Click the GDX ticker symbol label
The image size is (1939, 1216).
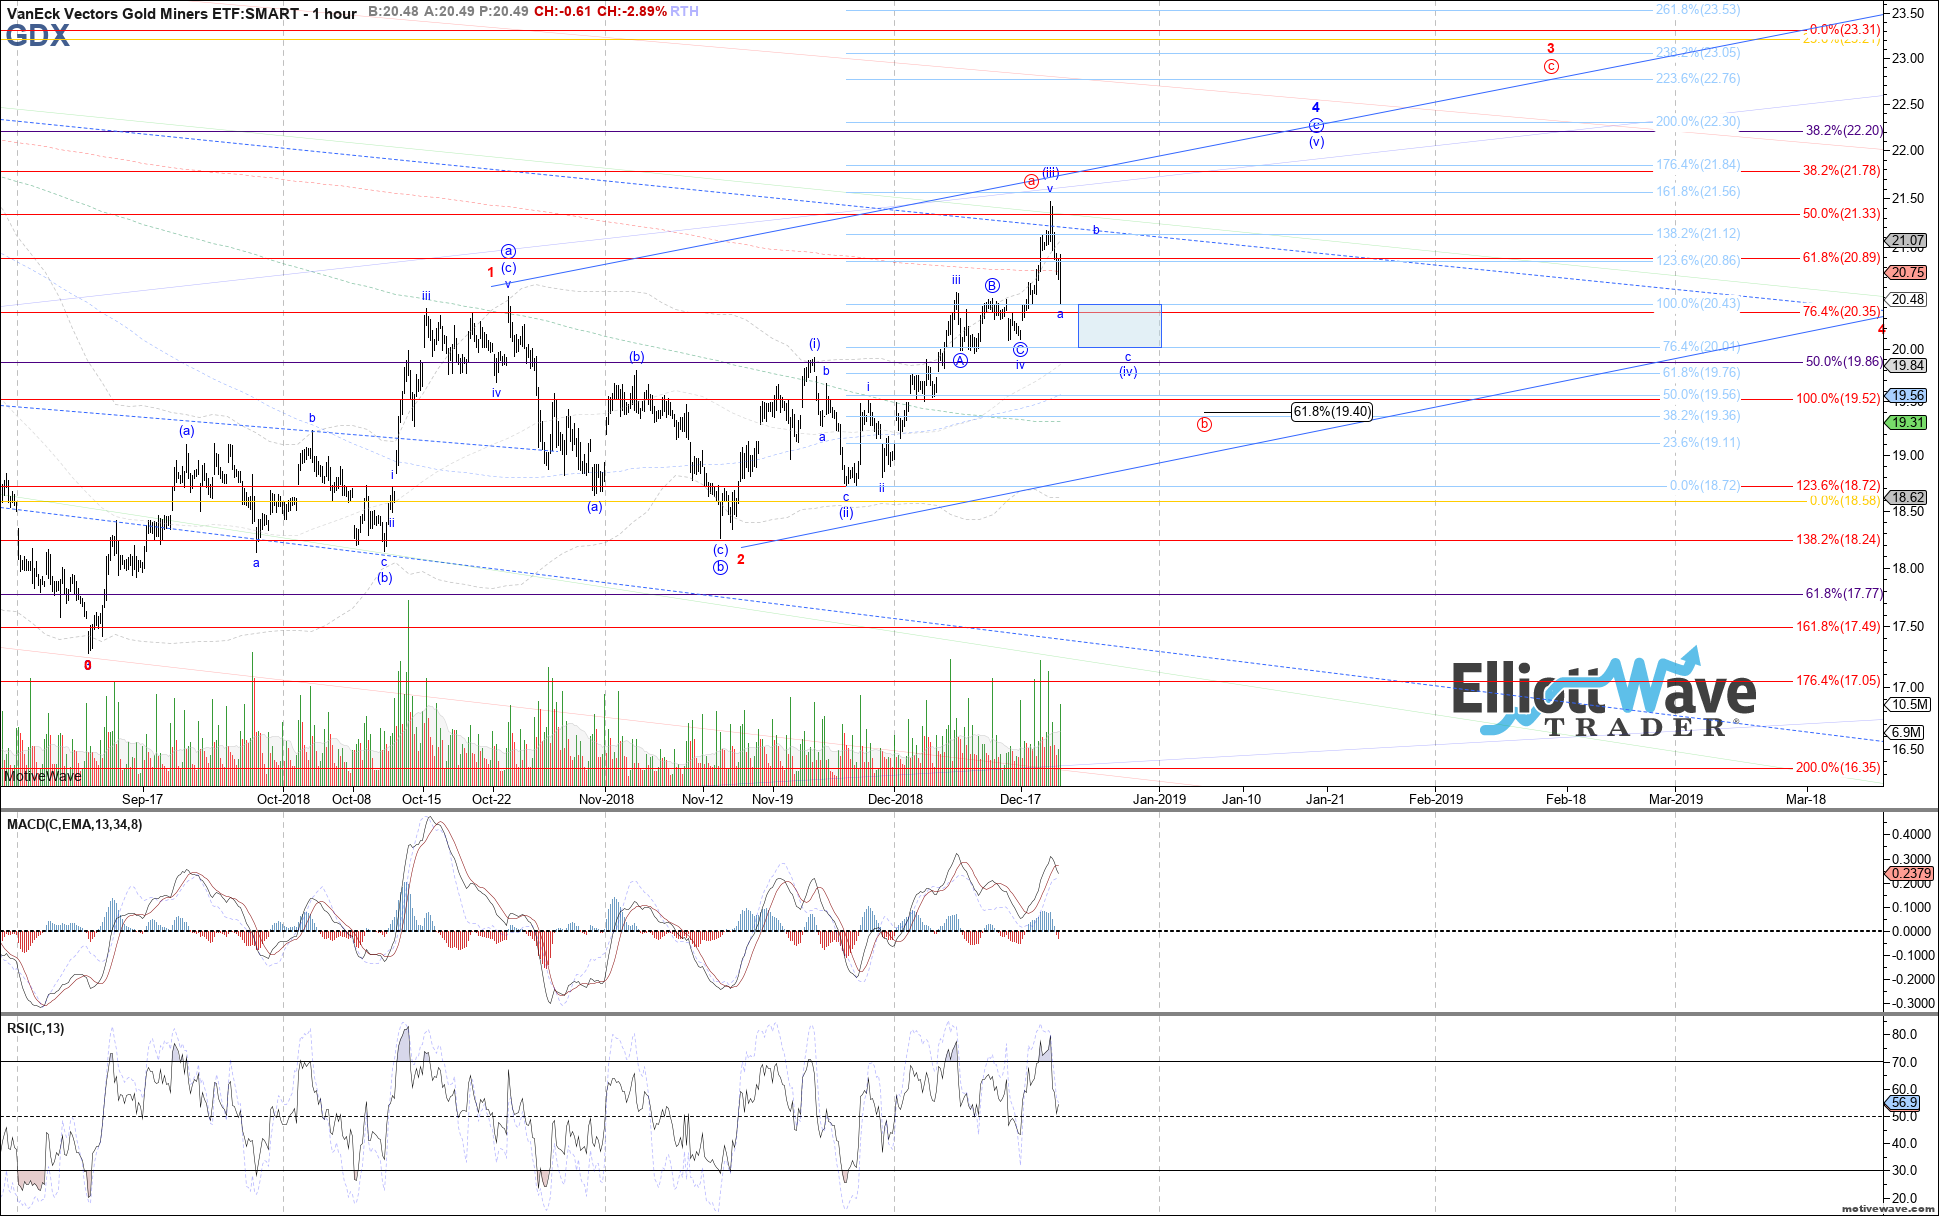pos(37,37)
